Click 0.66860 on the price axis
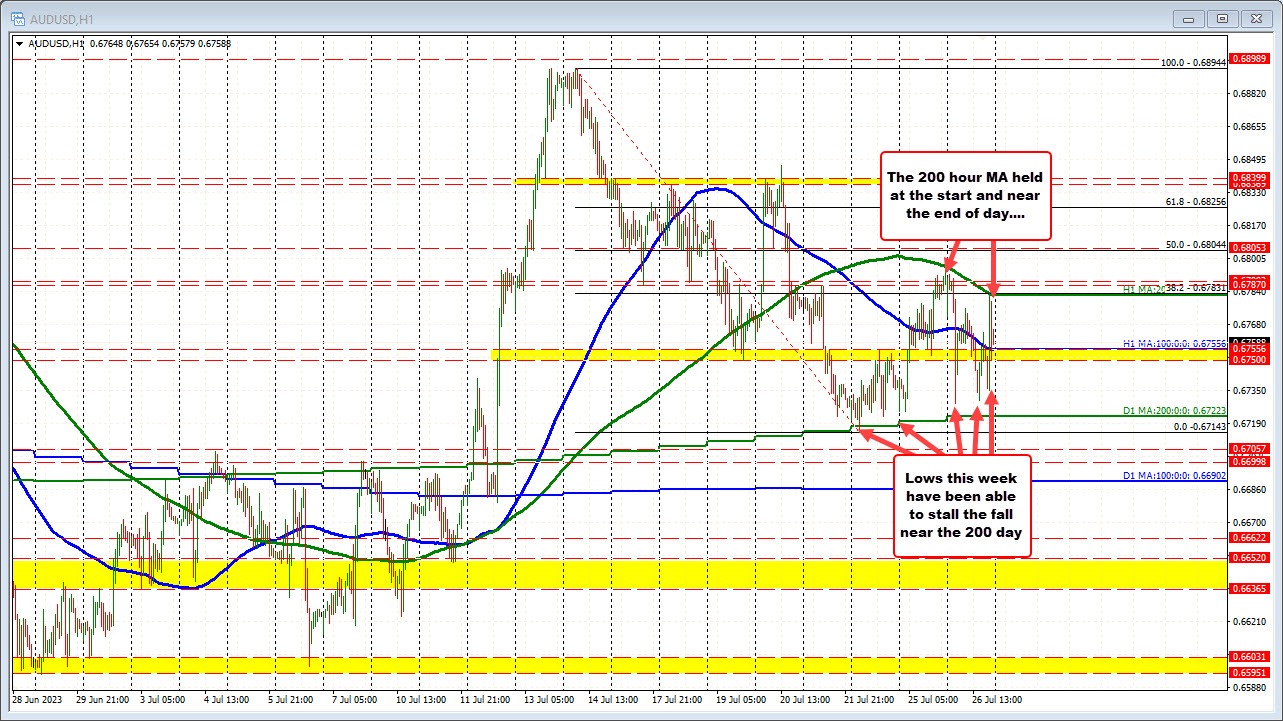This screenshot has width=1283, height=721. 1251,489
